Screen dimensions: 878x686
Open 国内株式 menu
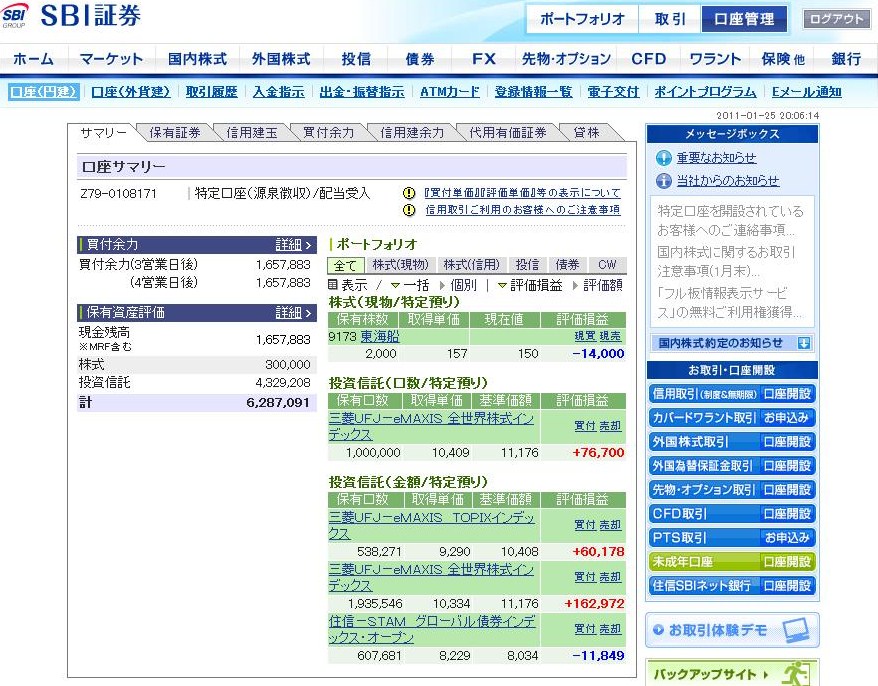point(197,59)
